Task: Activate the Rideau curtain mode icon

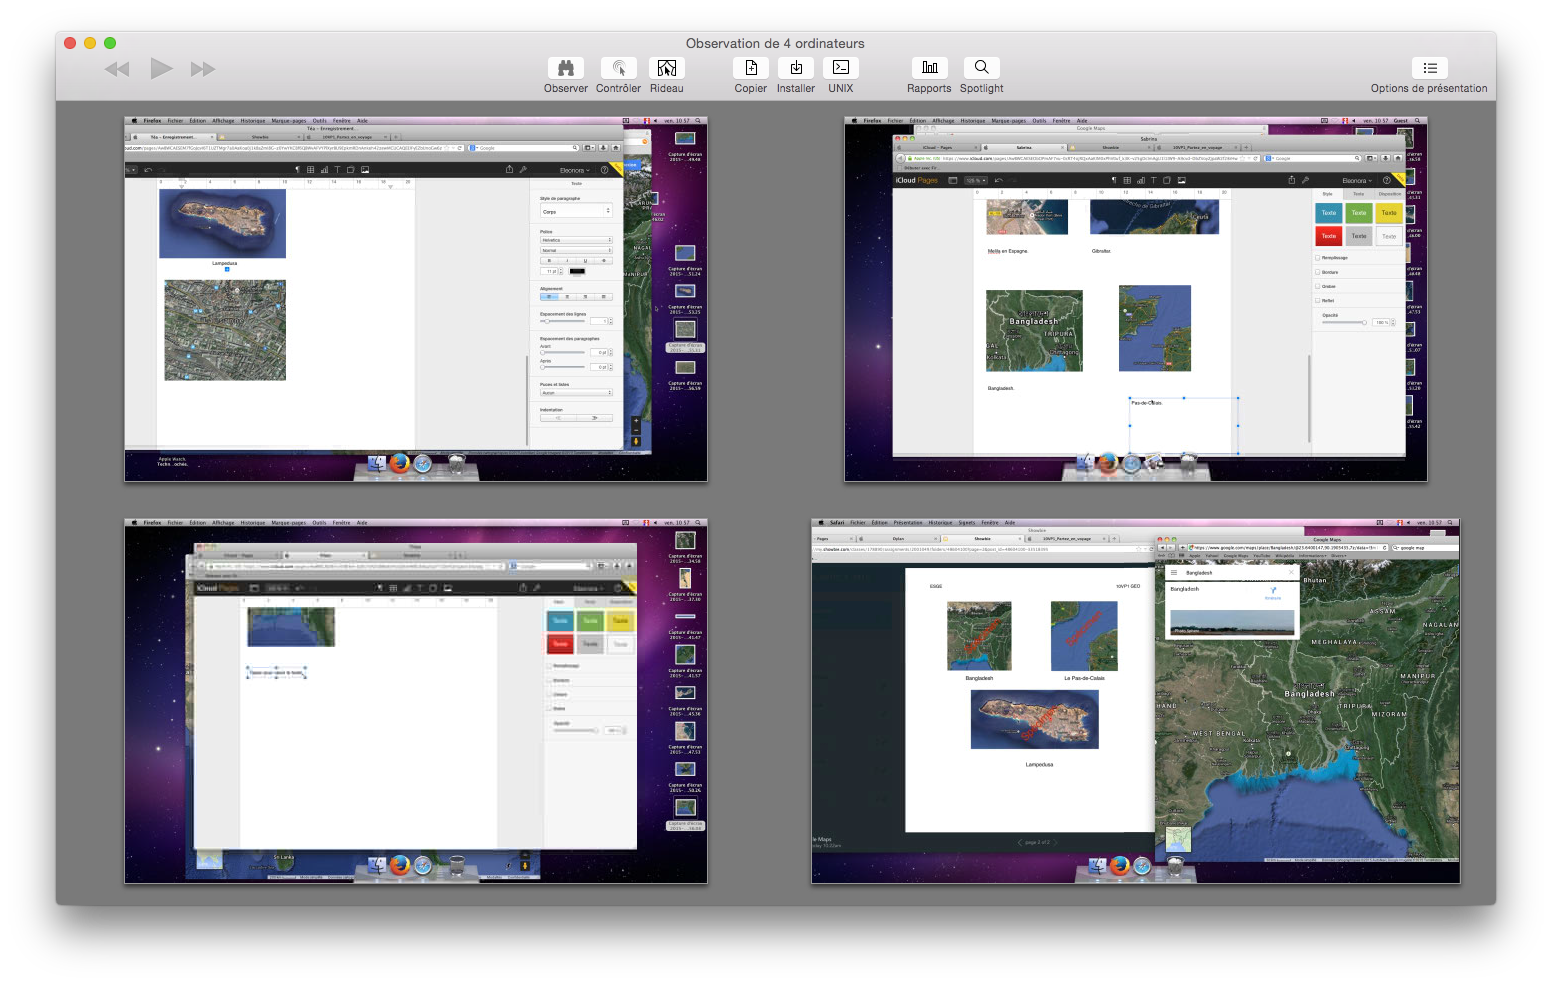Action: [666, 68]
